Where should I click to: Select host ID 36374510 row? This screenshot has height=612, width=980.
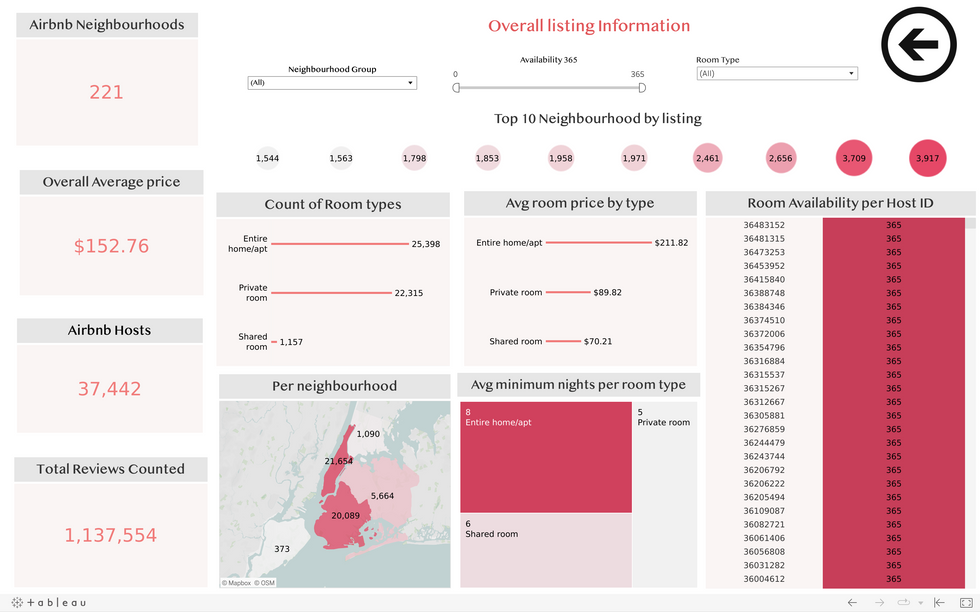point(836,320)
